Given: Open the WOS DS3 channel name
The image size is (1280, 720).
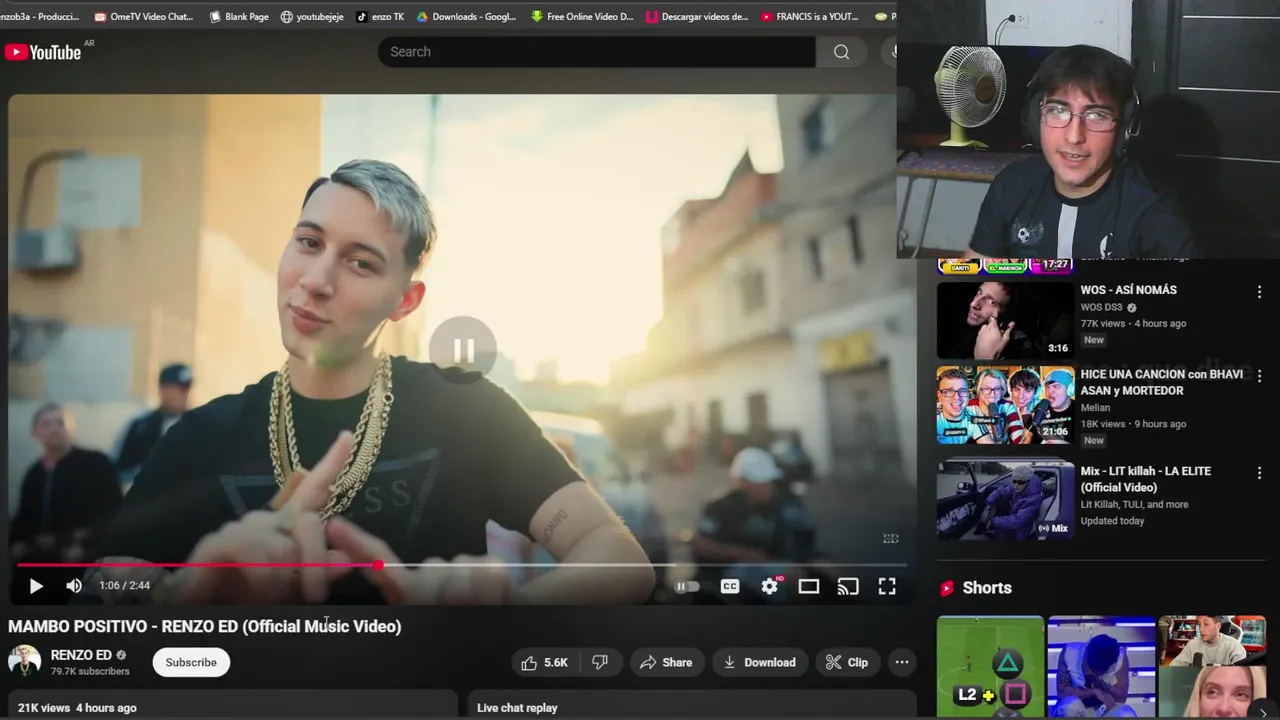Looking at the screenshot, I should [x=1101, y=307].
